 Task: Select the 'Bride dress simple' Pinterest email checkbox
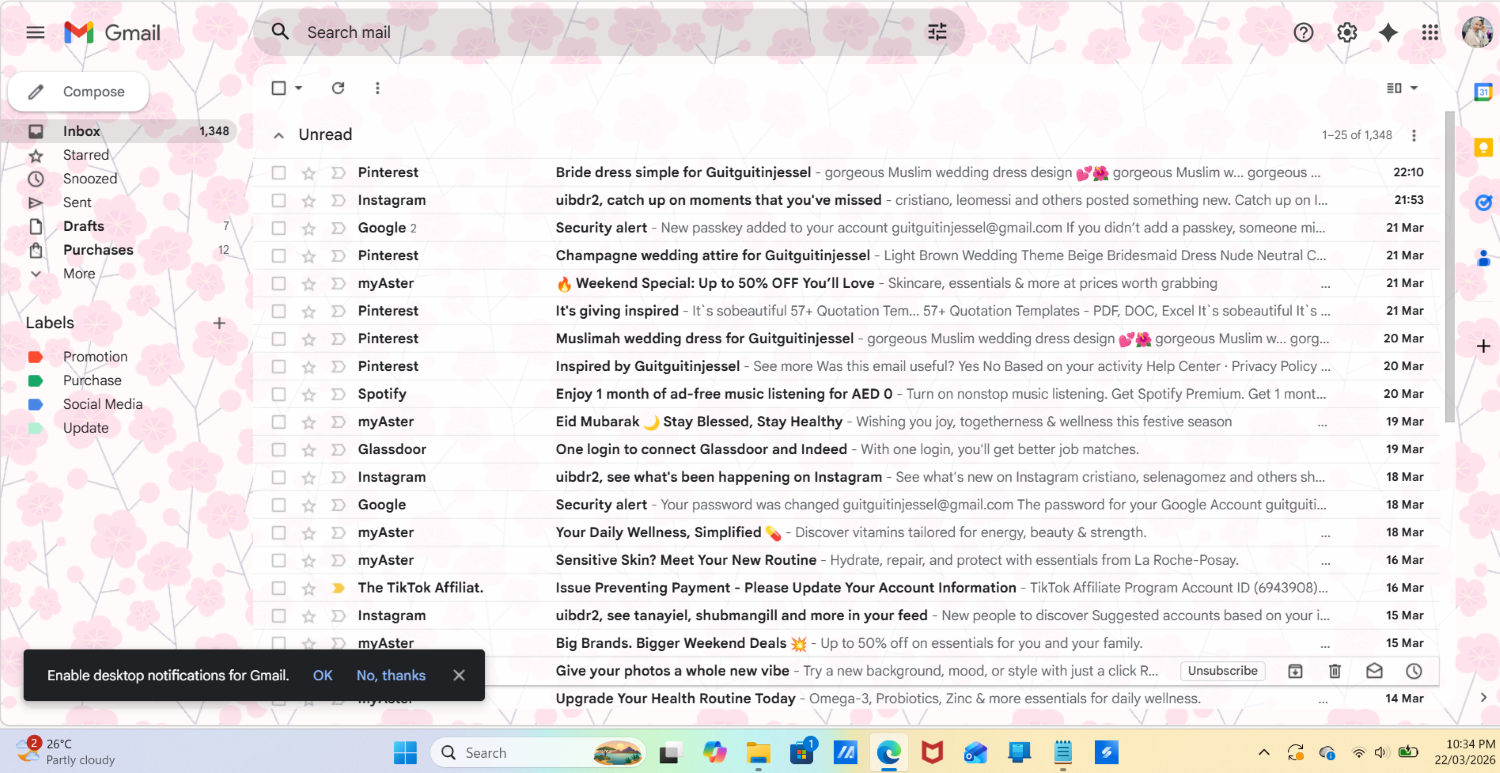click(279, 173)
